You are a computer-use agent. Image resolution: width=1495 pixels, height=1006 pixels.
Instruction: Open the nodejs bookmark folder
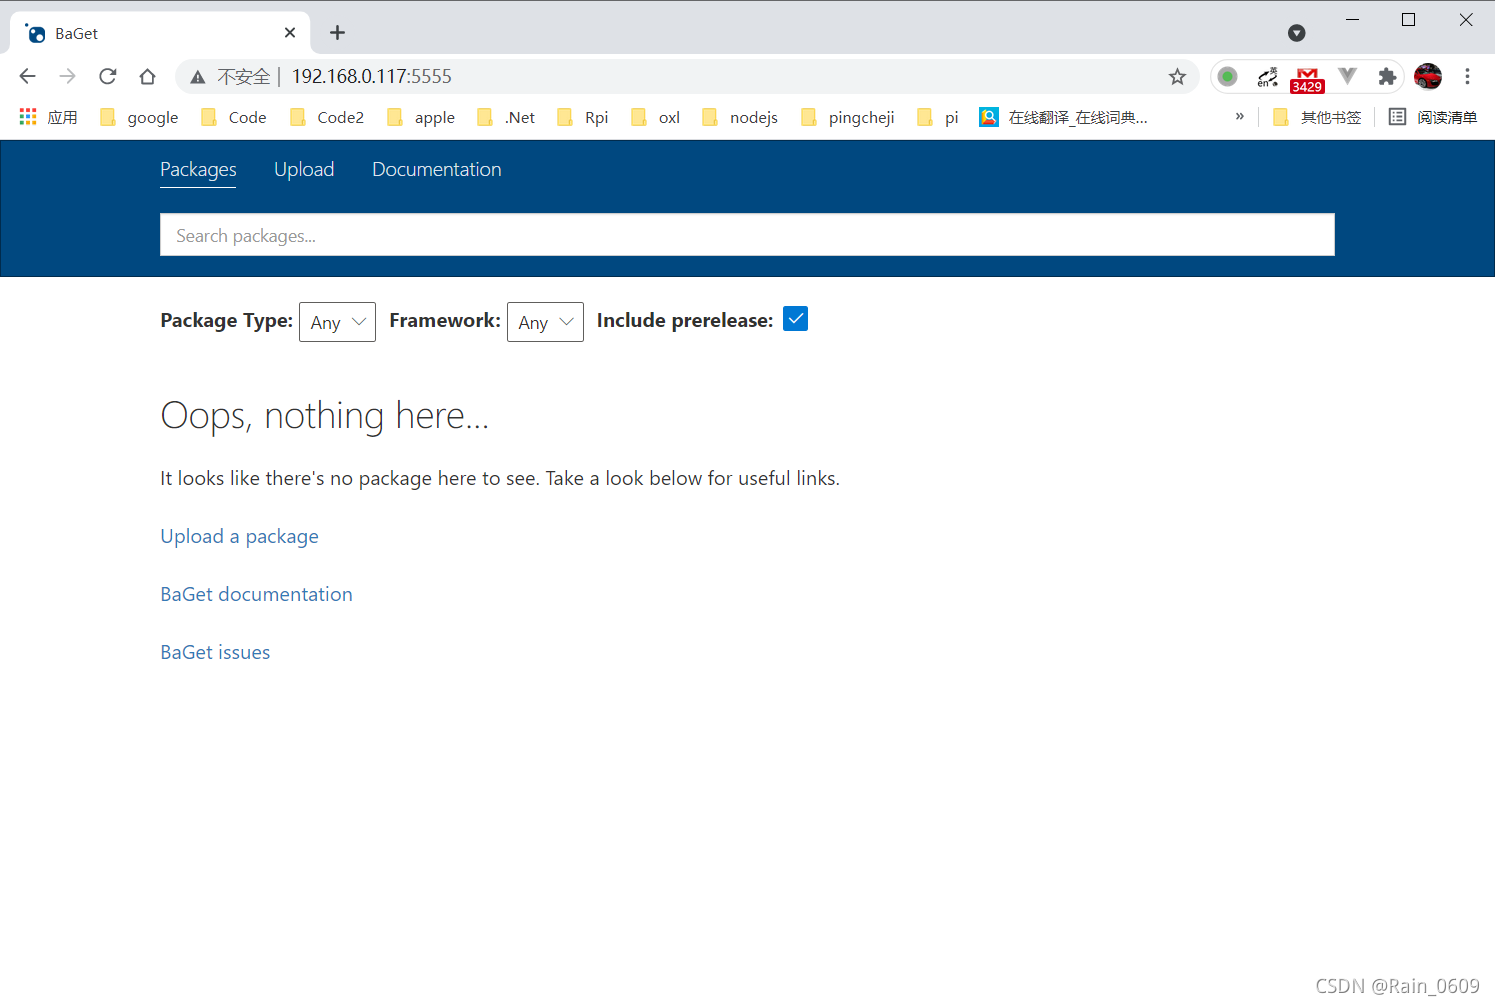tap(740, 117)
